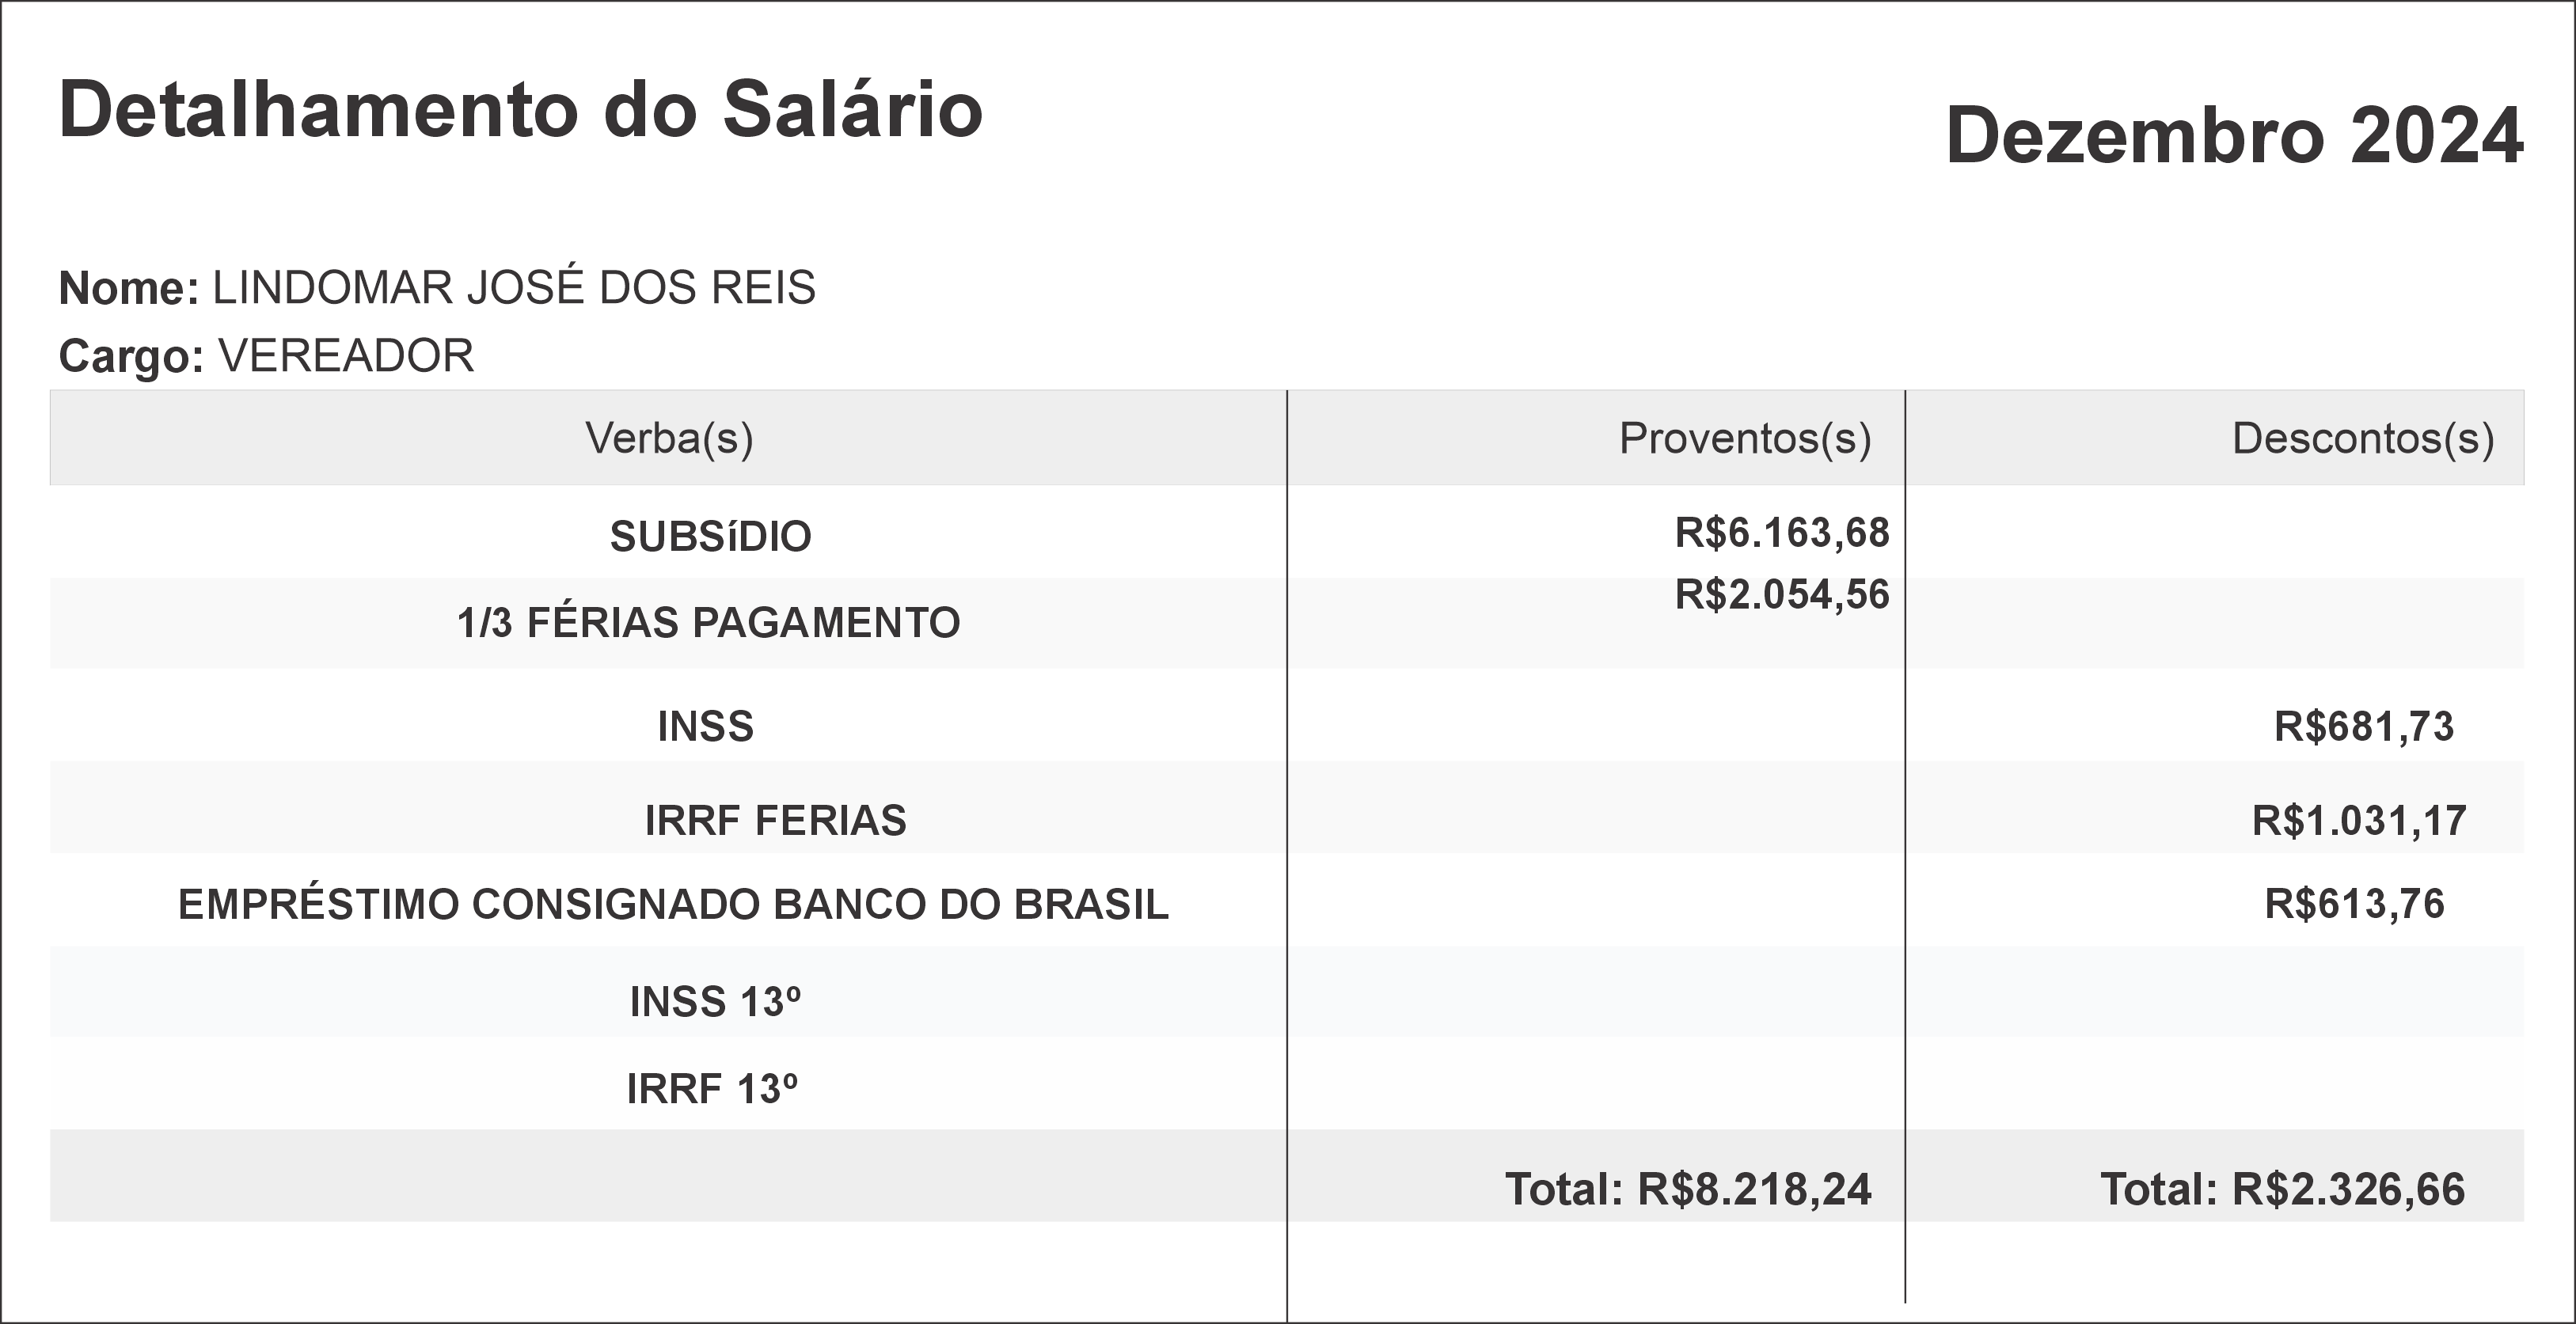Click the descontos total R$2.326,66
Image resolution: width=2576 pixels, height=1324 pixels.
2282,1189
